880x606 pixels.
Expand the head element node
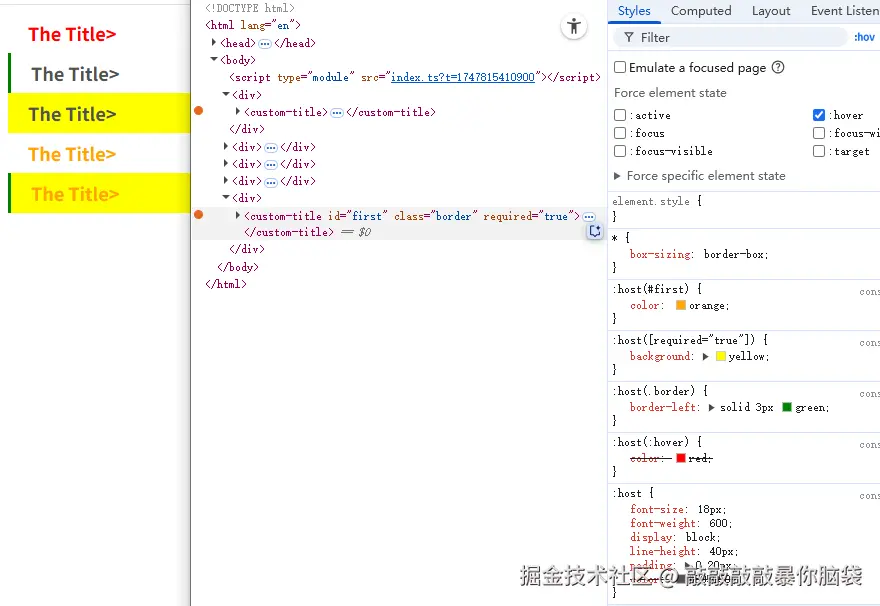pyautogui.click(x=214, y=42)
